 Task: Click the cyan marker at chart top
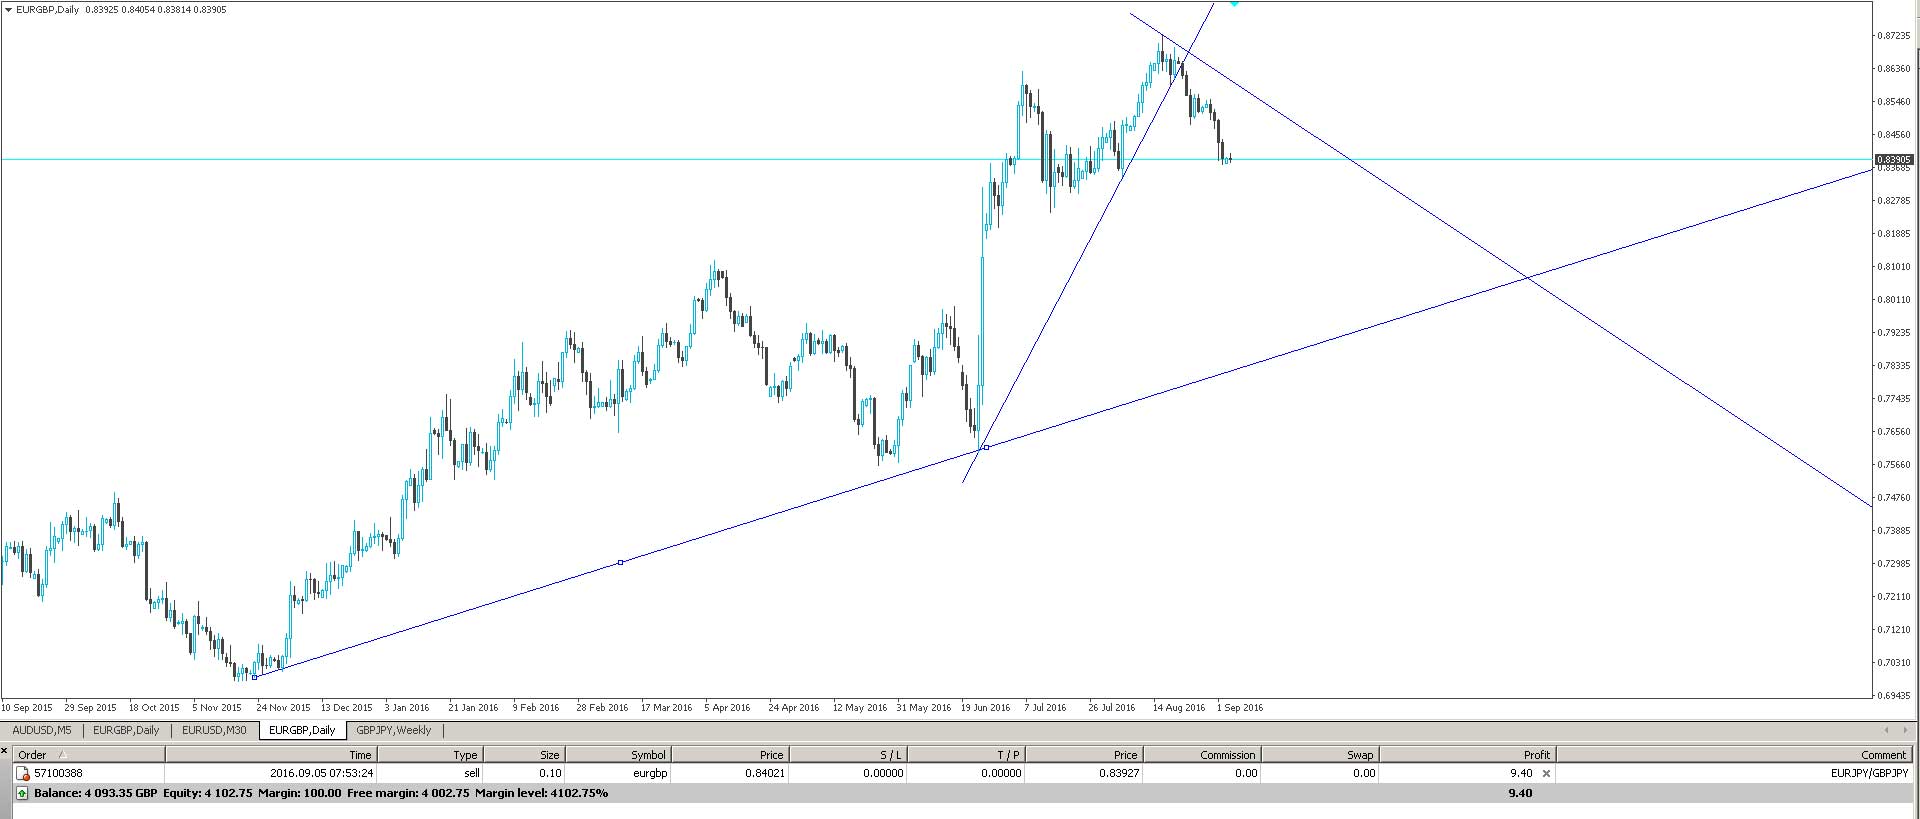point(1234,4)
